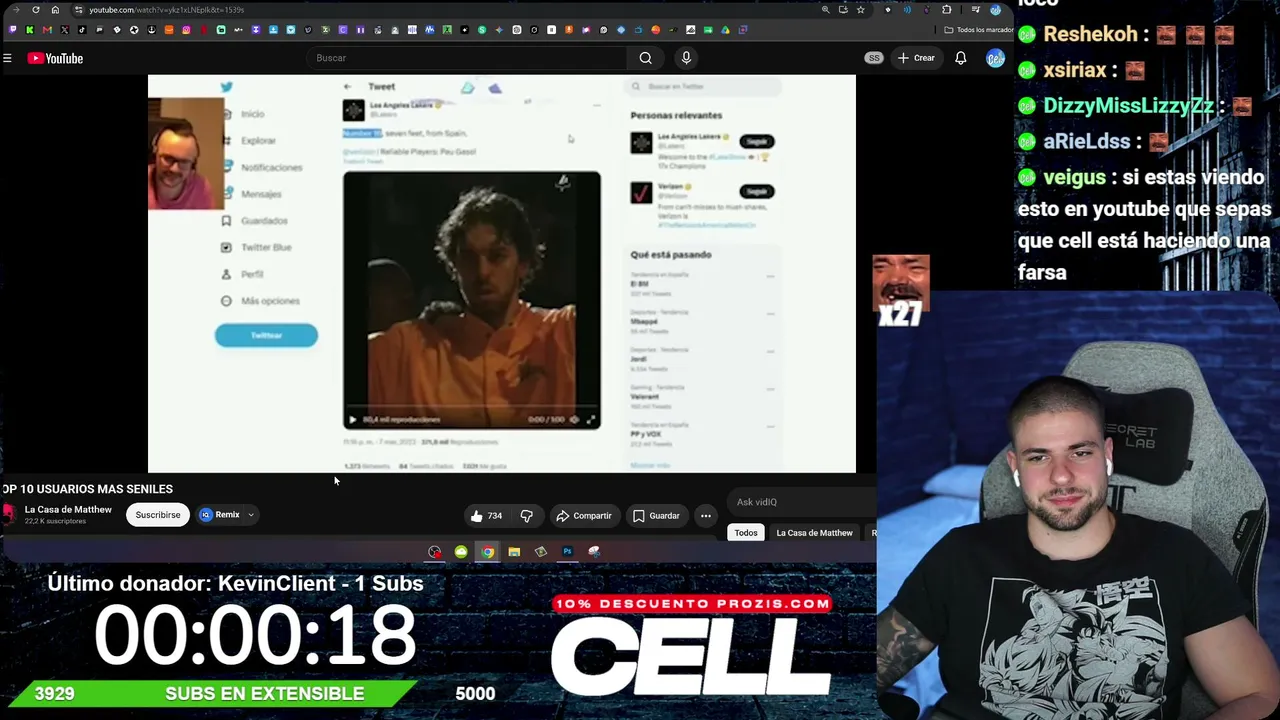This screenshot has height=720, width=1280.
Task: Open the Extensions puzzle menu
Action: 947,10
